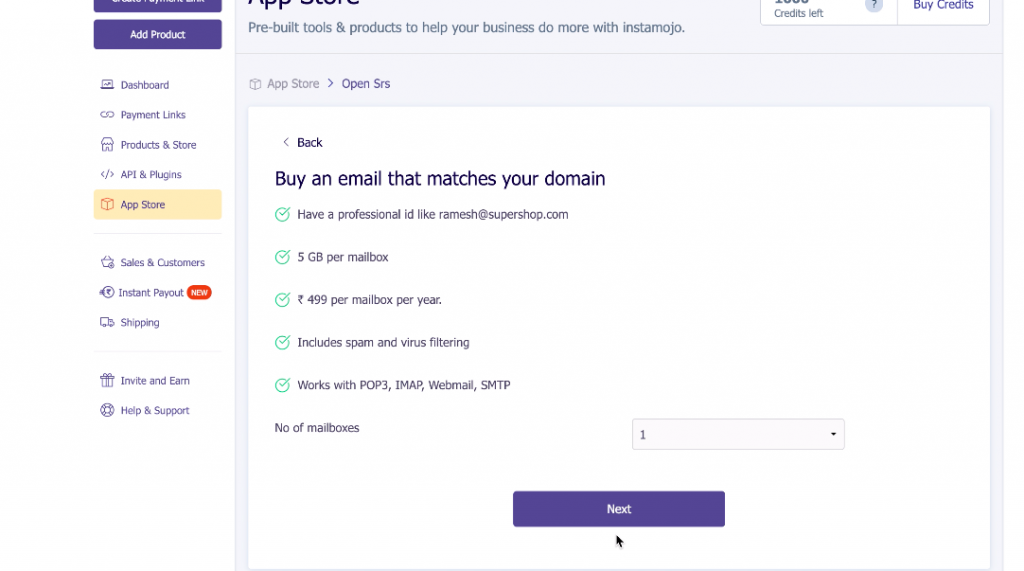
Task: Open the No of mailboxes dropdown
Action: click(x=738, y=435)
